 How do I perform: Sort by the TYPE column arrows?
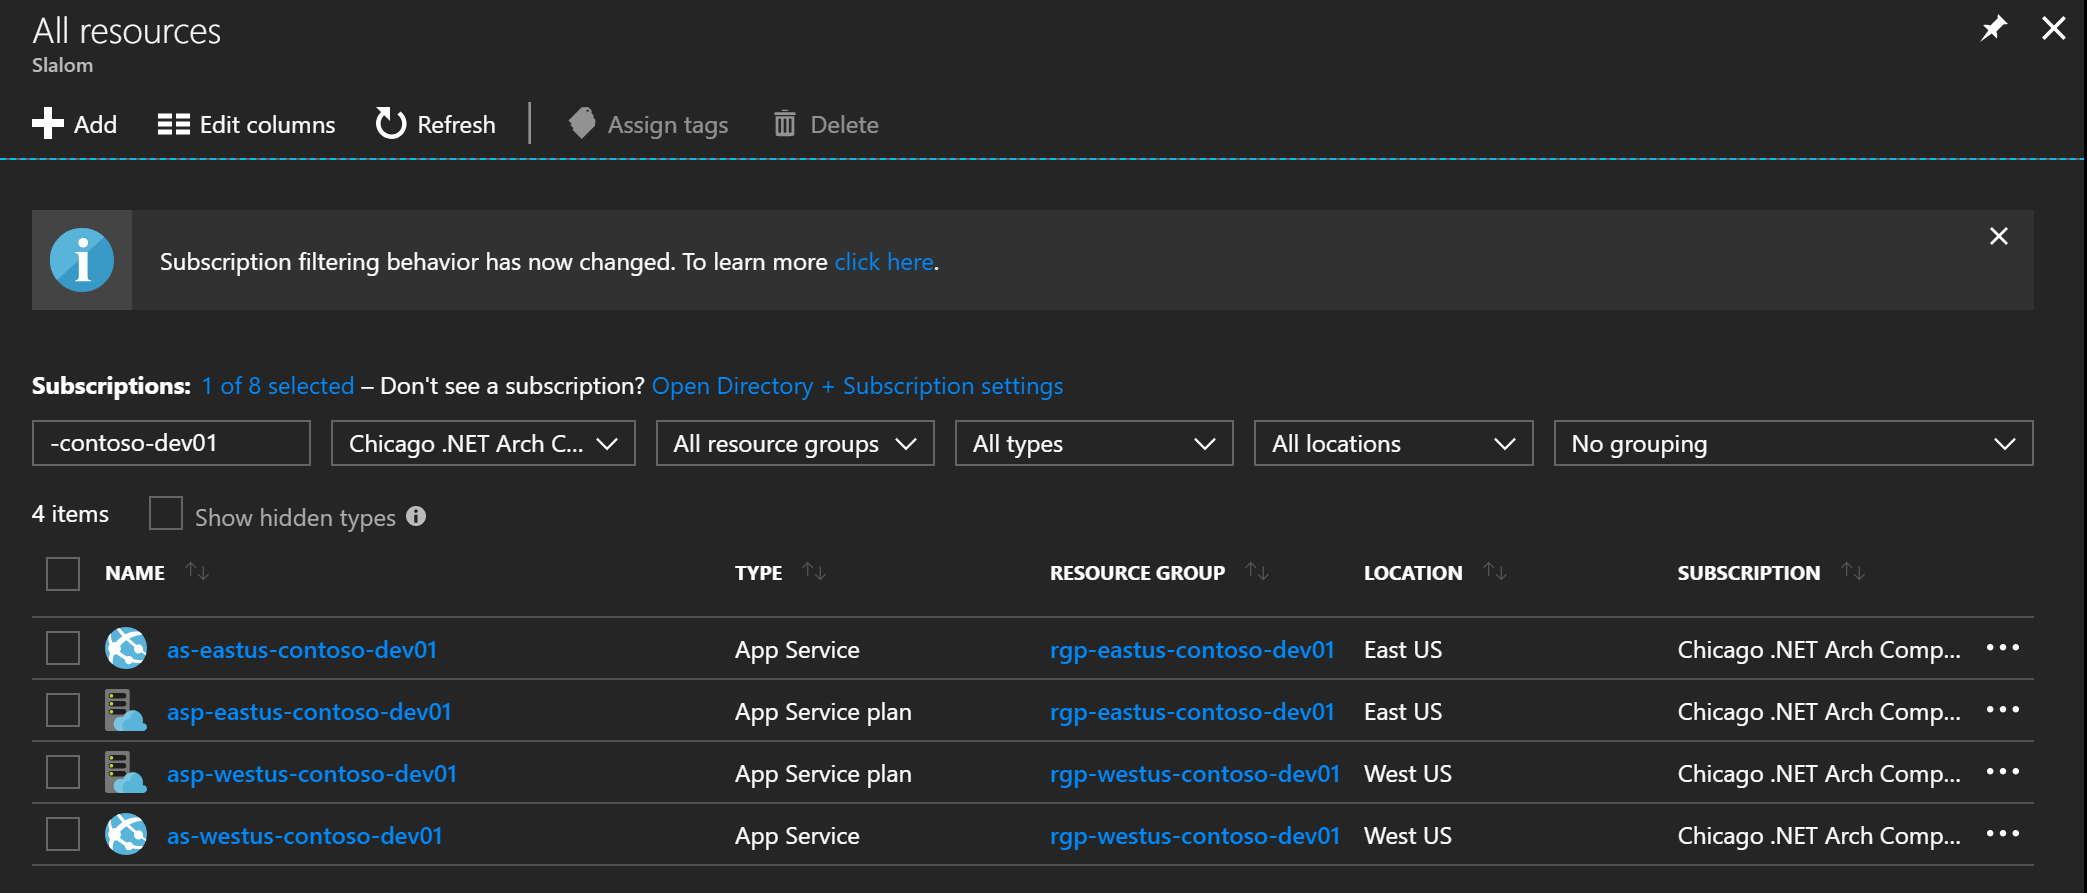[814, 572]
